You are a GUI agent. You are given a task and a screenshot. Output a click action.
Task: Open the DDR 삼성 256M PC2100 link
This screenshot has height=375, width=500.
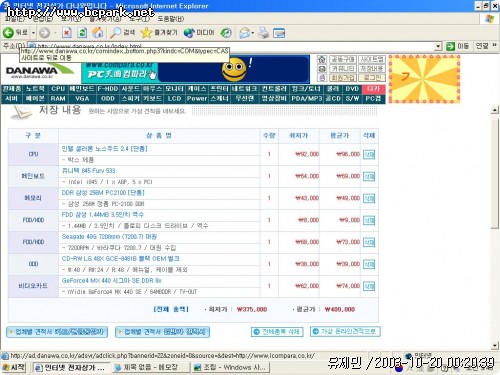[103, 193]
